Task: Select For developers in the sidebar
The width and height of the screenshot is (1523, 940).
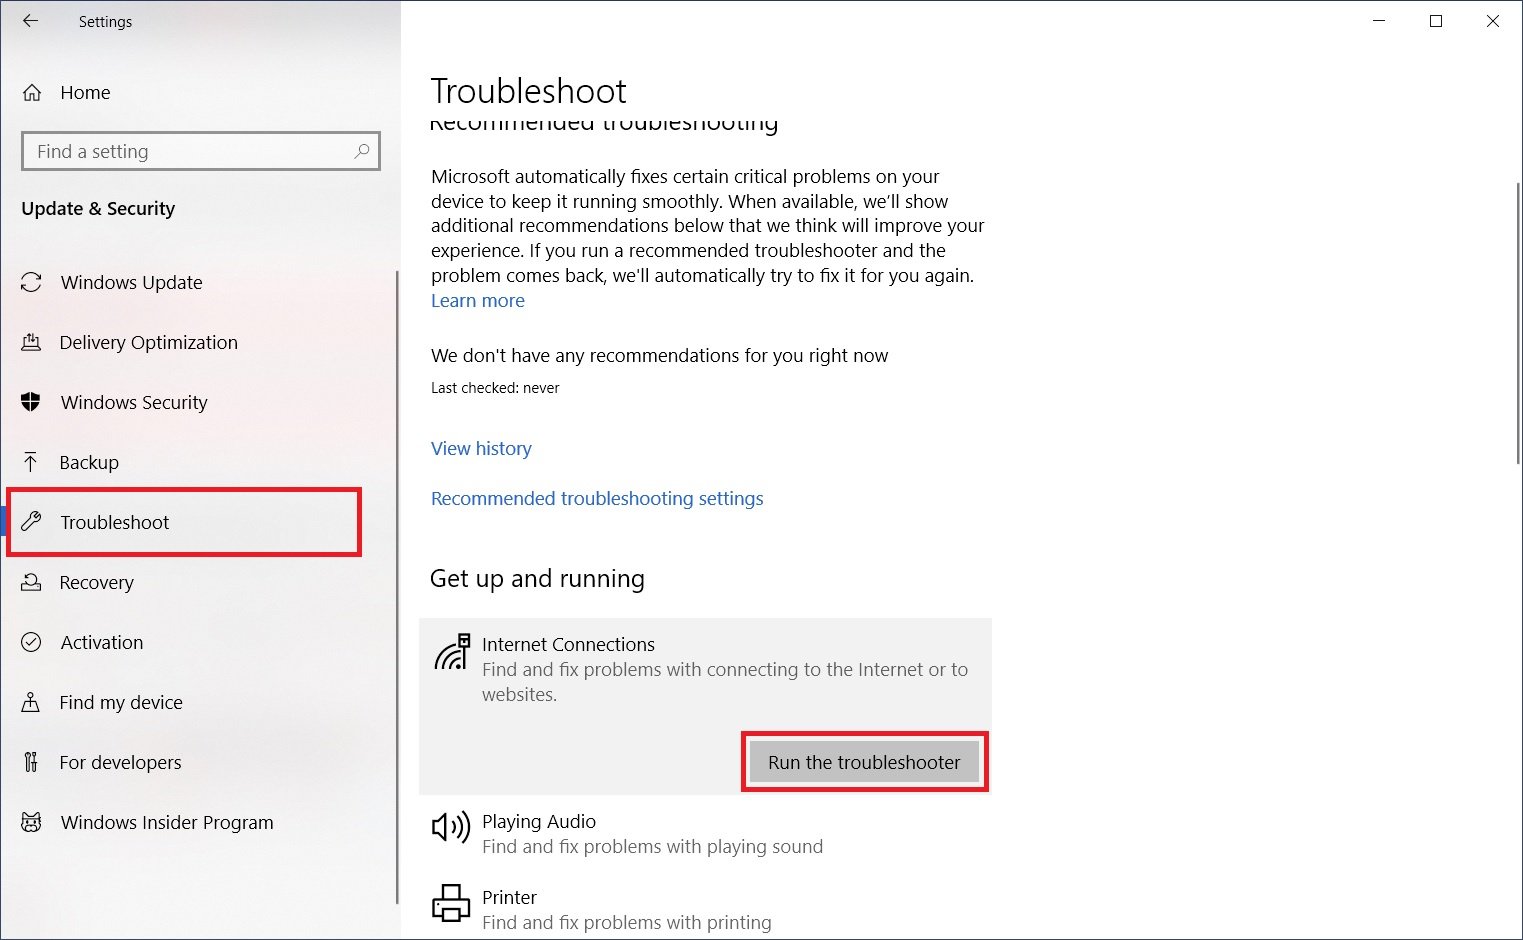Action: click(120, 762)
